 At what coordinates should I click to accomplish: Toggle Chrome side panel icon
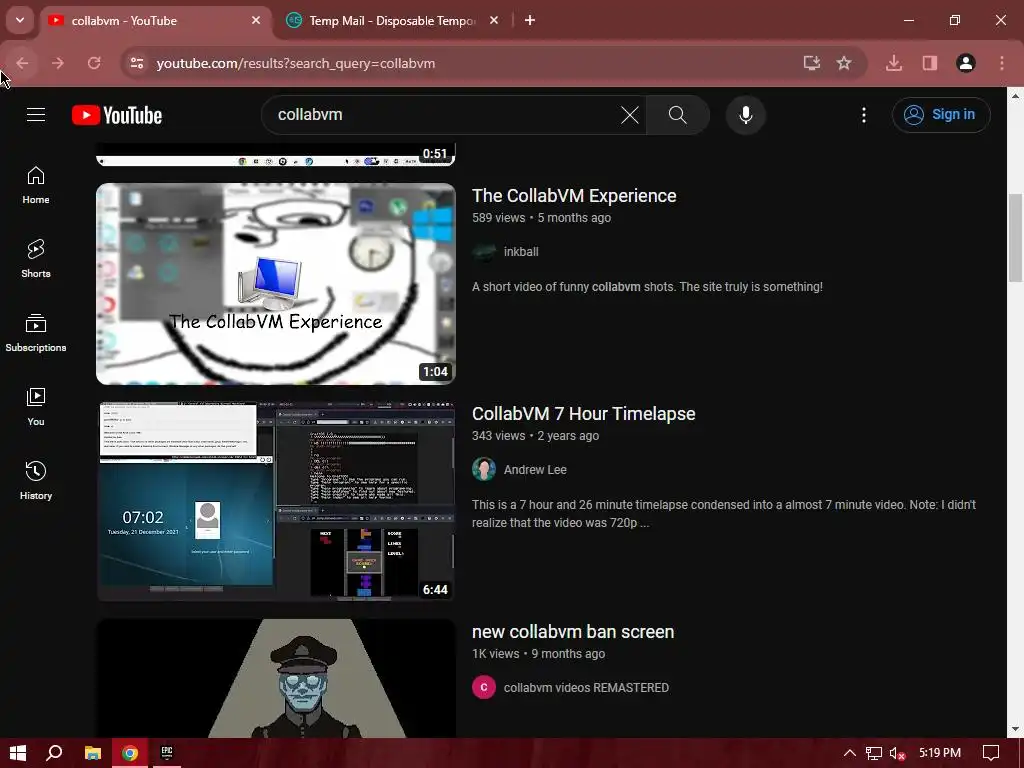coord(930,63)
